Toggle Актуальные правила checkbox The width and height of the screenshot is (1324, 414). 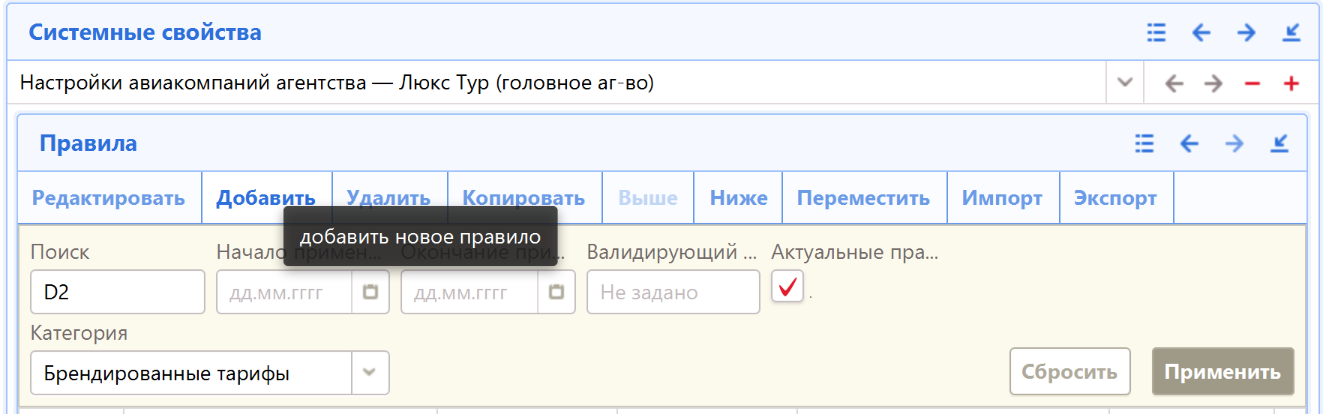[x=788, y=289]
